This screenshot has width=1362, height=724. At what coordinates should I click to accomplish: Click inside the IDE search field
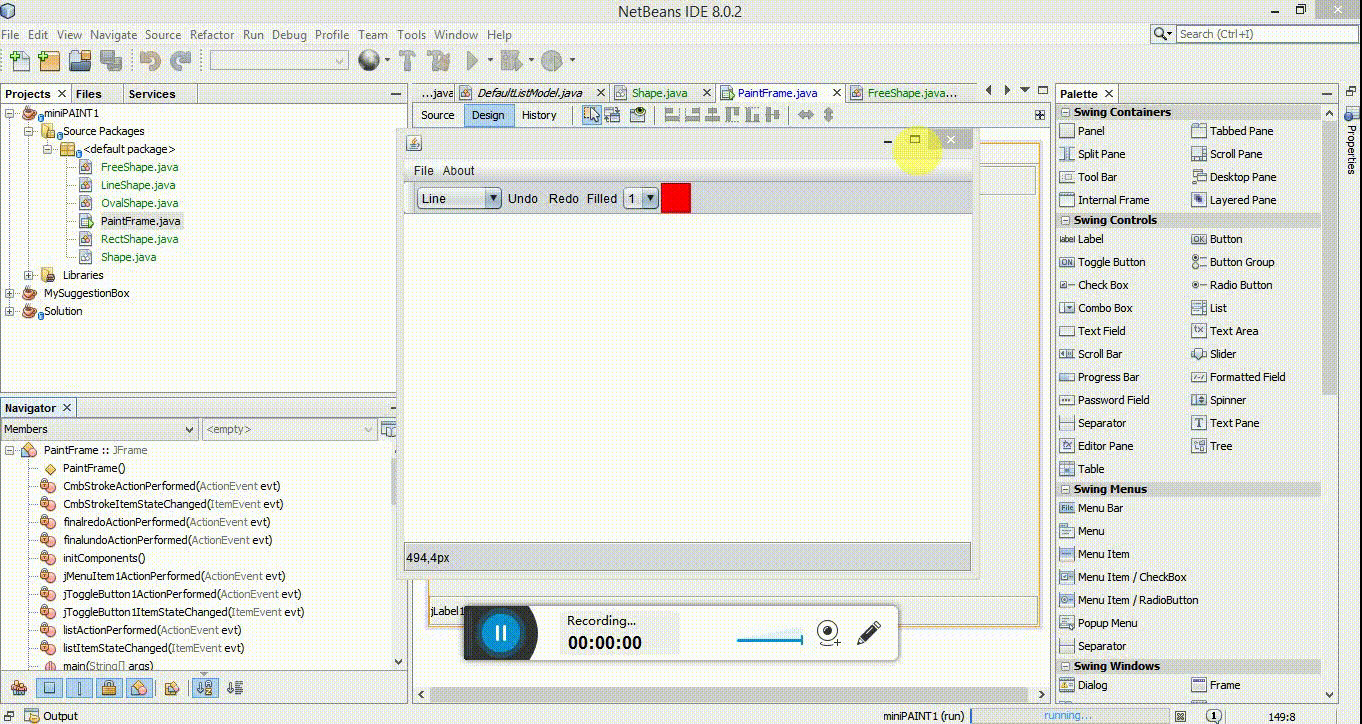click(x=1265, y=33)
